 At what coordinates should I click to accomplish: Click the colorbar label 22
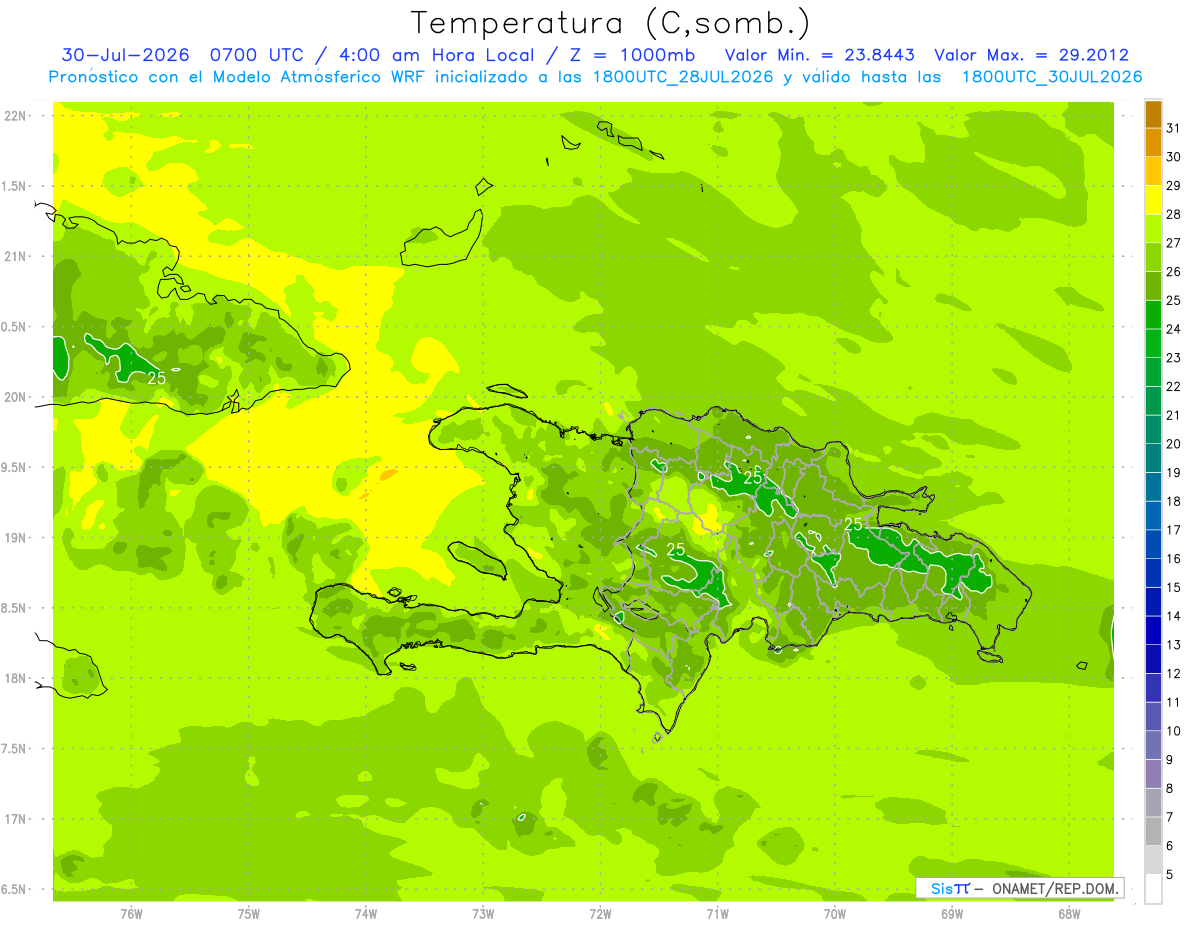pos(1174,387)
